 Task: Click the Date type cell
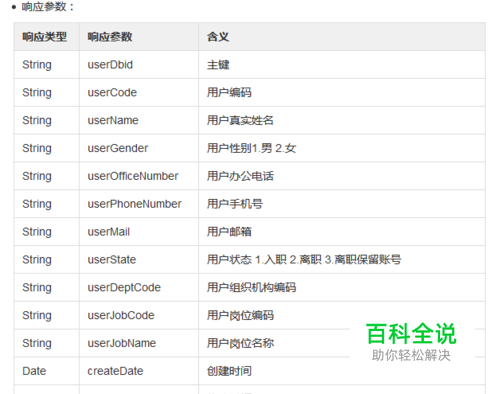pyautogui.click(x=46, y=371)
